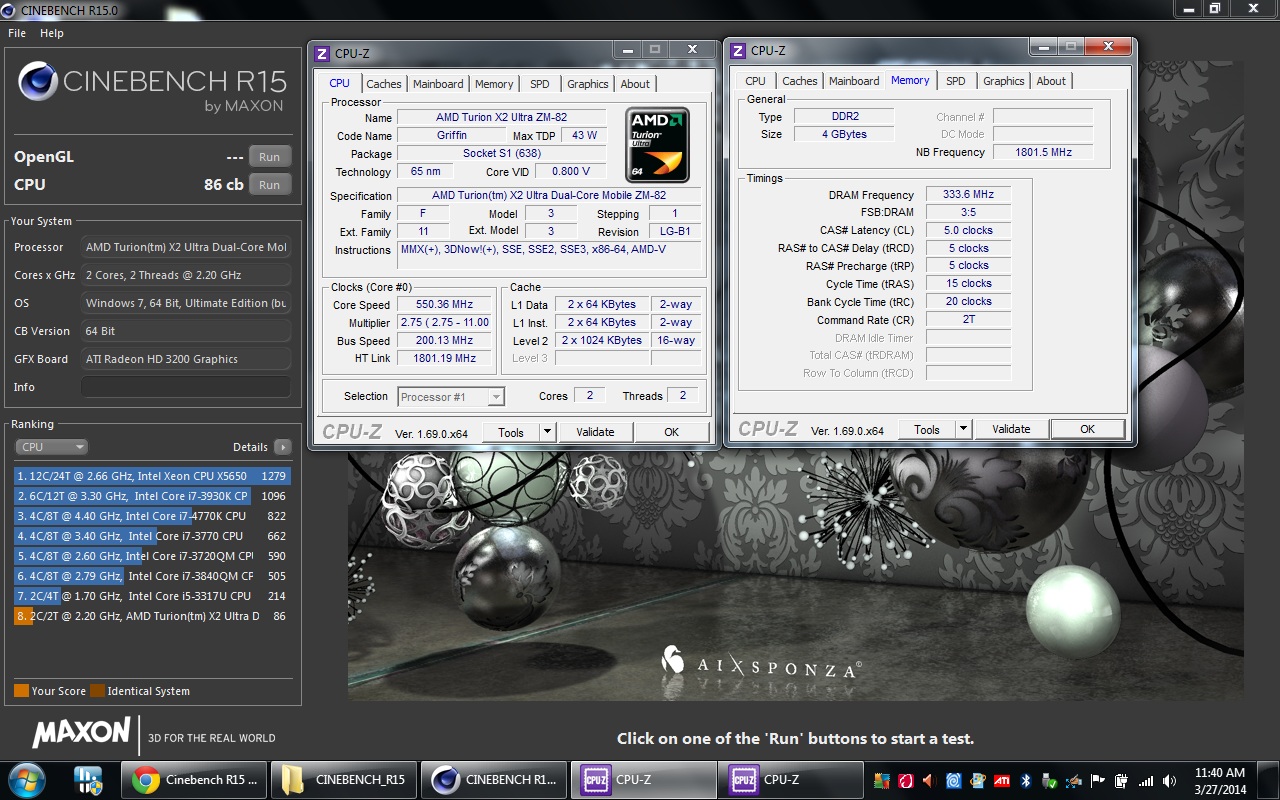Switch to SPD tab in left CPU-Z

(x=540, y=84)
